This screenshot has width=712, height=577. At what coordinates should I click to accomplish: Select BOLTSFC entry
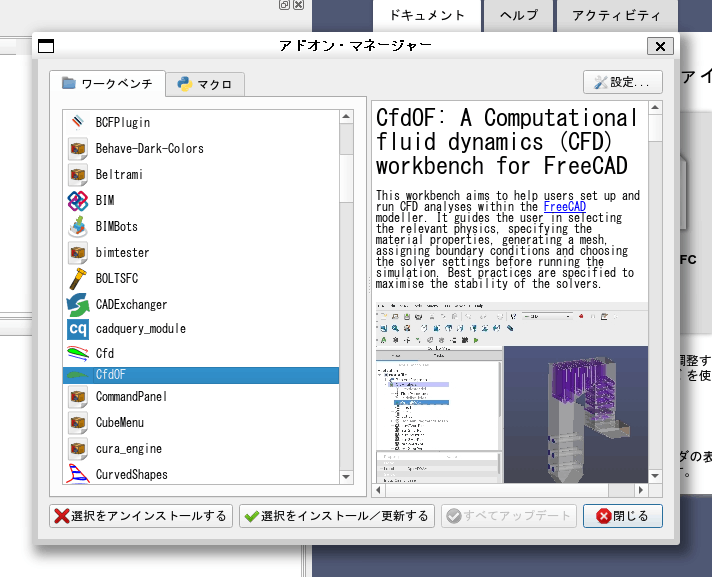click(x=201, y=278)
